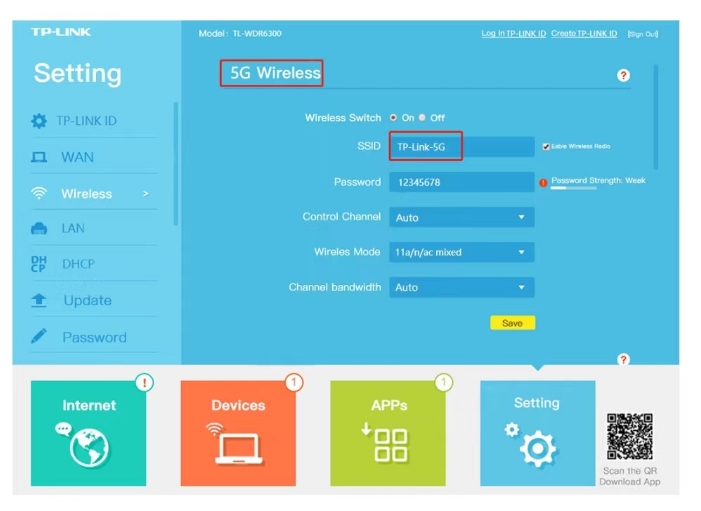Open the Devices tile

pyautogui.click(x=238, y=433)
